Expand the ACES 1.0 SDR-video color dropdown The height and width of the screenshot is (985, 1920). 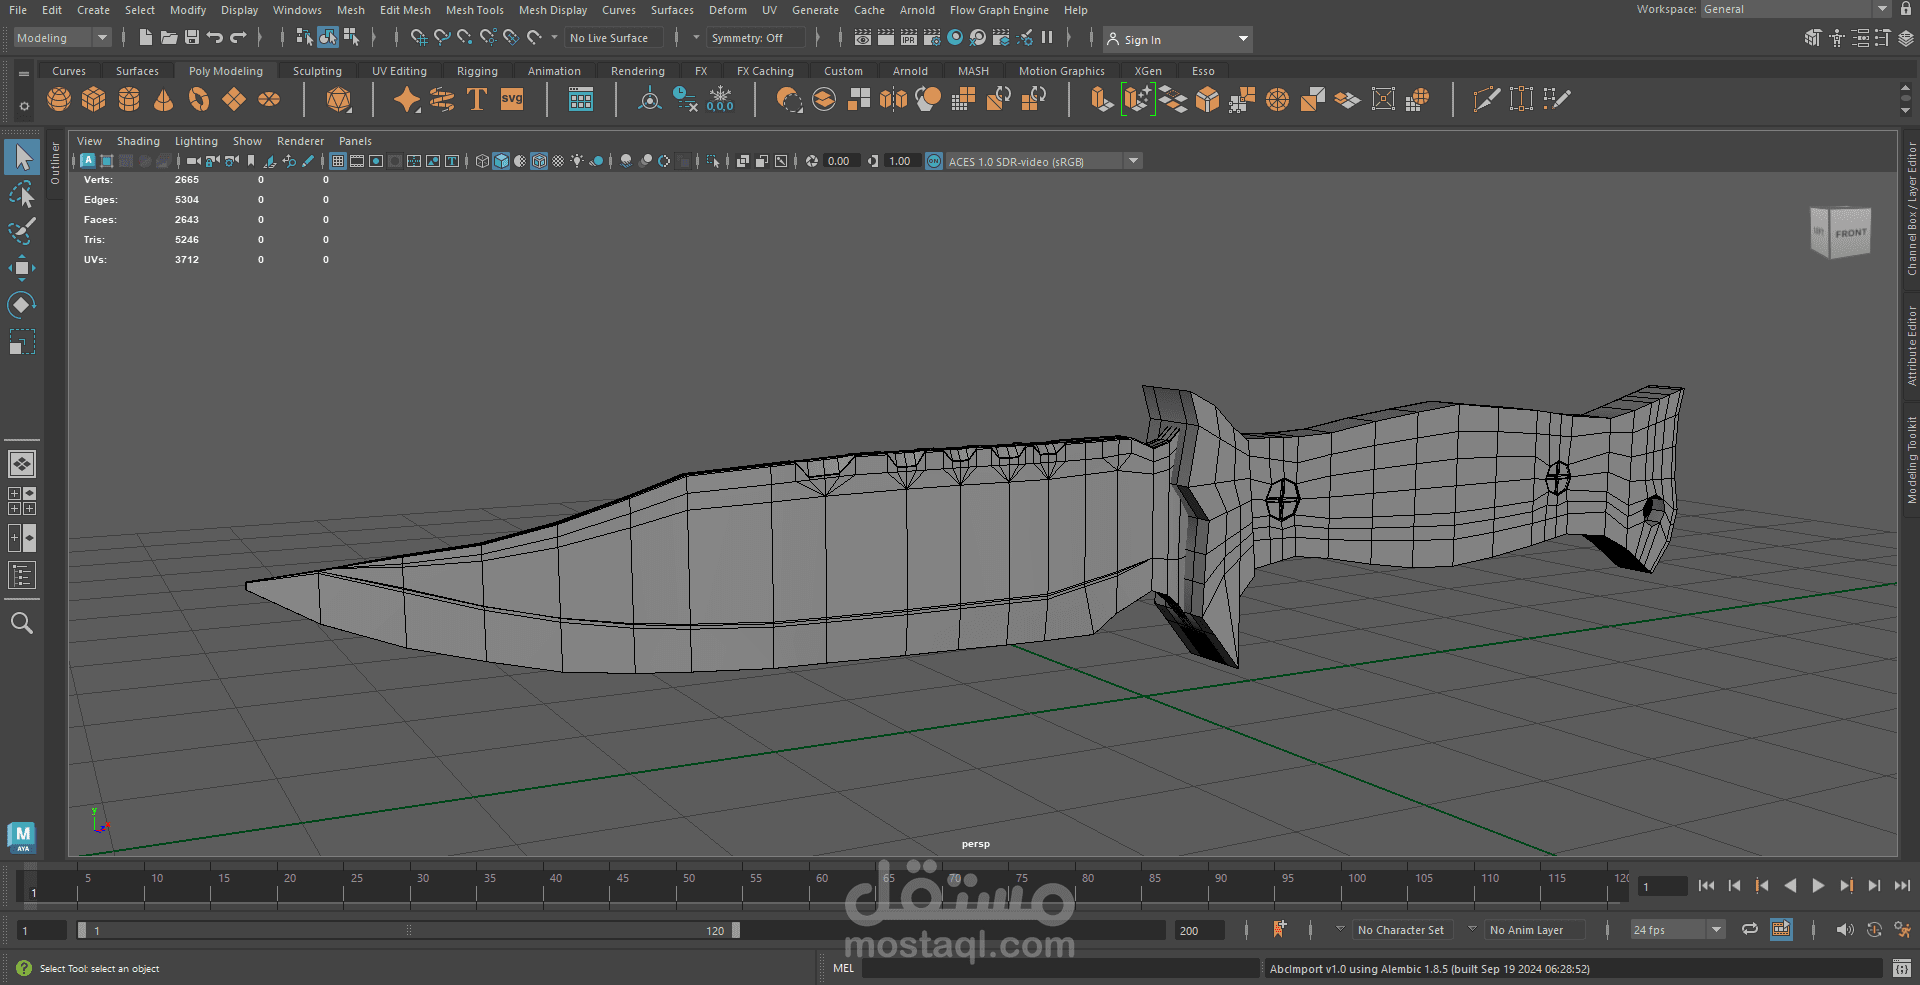1134,161
